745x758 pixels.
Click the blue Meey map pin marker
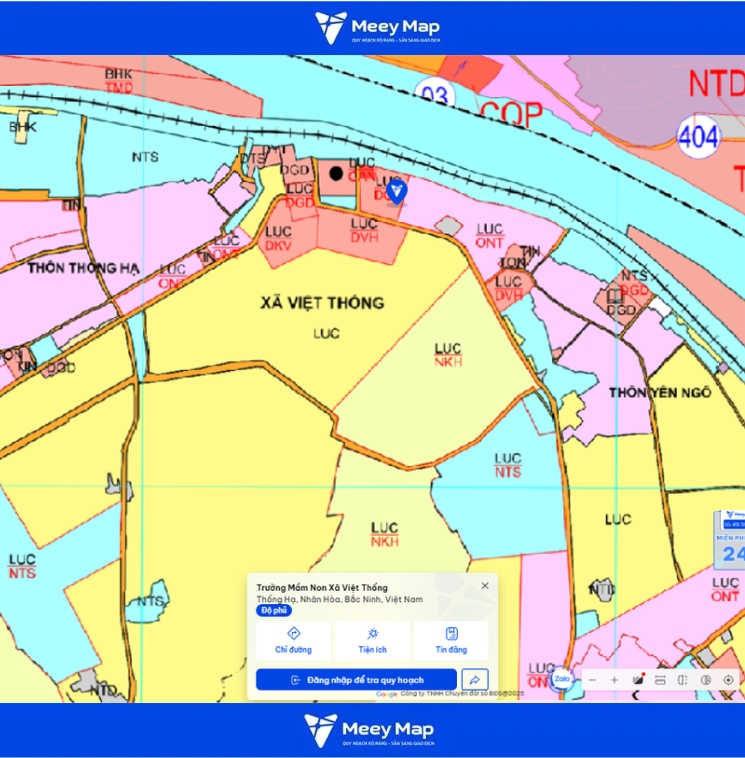tap(396, 191)
